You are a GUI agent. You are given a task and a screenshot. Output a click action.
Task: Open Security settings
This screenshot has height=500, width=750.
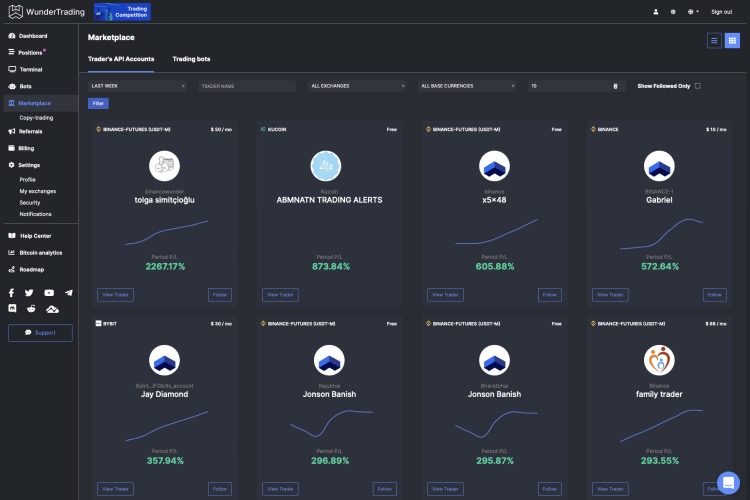pyautogui.click(x=30, y=202)
